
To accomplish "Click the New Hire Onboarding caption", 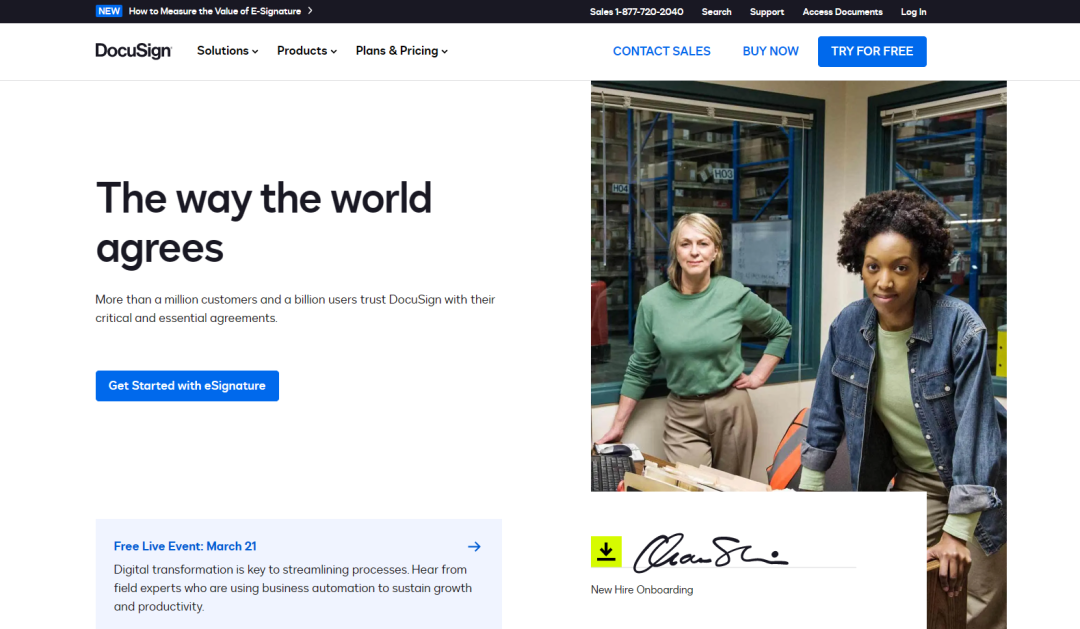I will (x=642, y=590).
